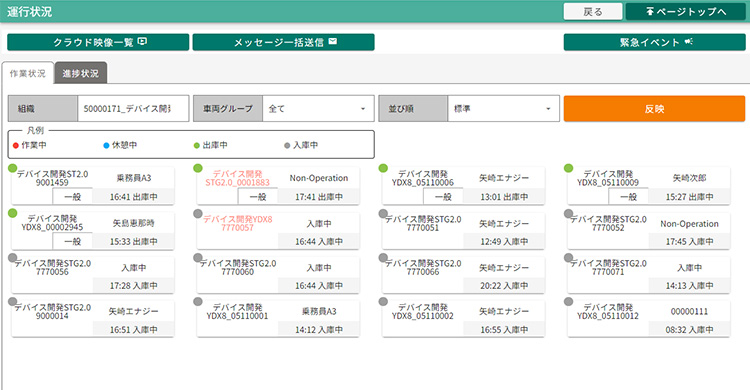Select vehicle STG2.0 7770052
The image size is (750, 390).
608,223
